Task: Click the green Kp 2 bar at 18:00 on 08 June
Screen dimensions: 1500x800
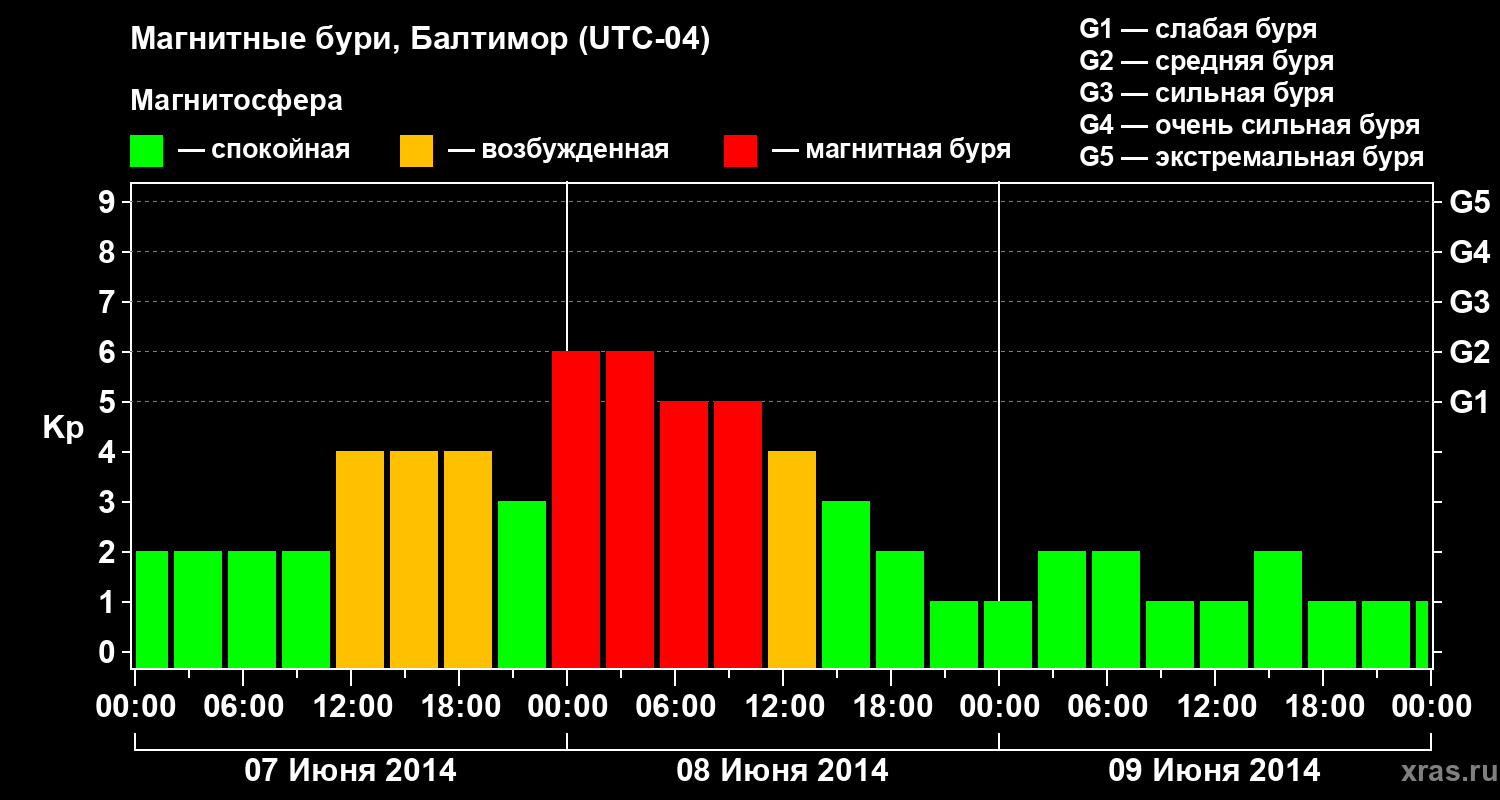Action: 900,610
